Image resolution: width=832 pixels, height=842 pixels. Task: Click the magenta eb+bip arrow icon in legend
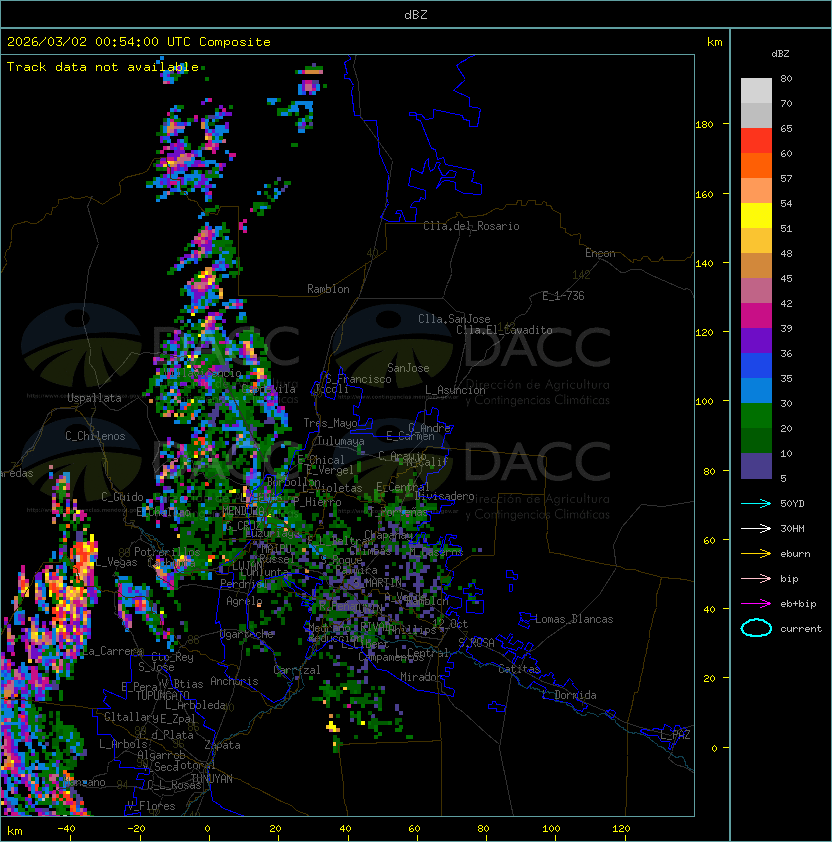pos(756,604)
